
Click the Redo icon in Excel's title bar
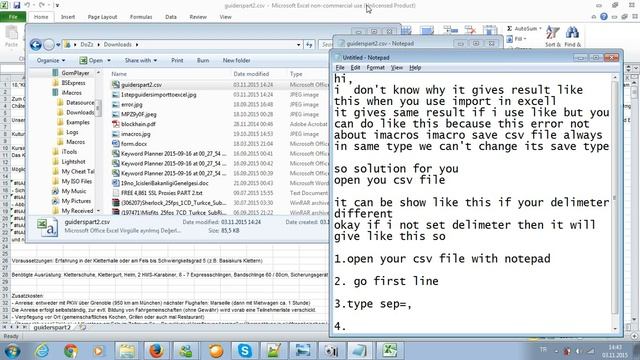[x=42, y=5]
